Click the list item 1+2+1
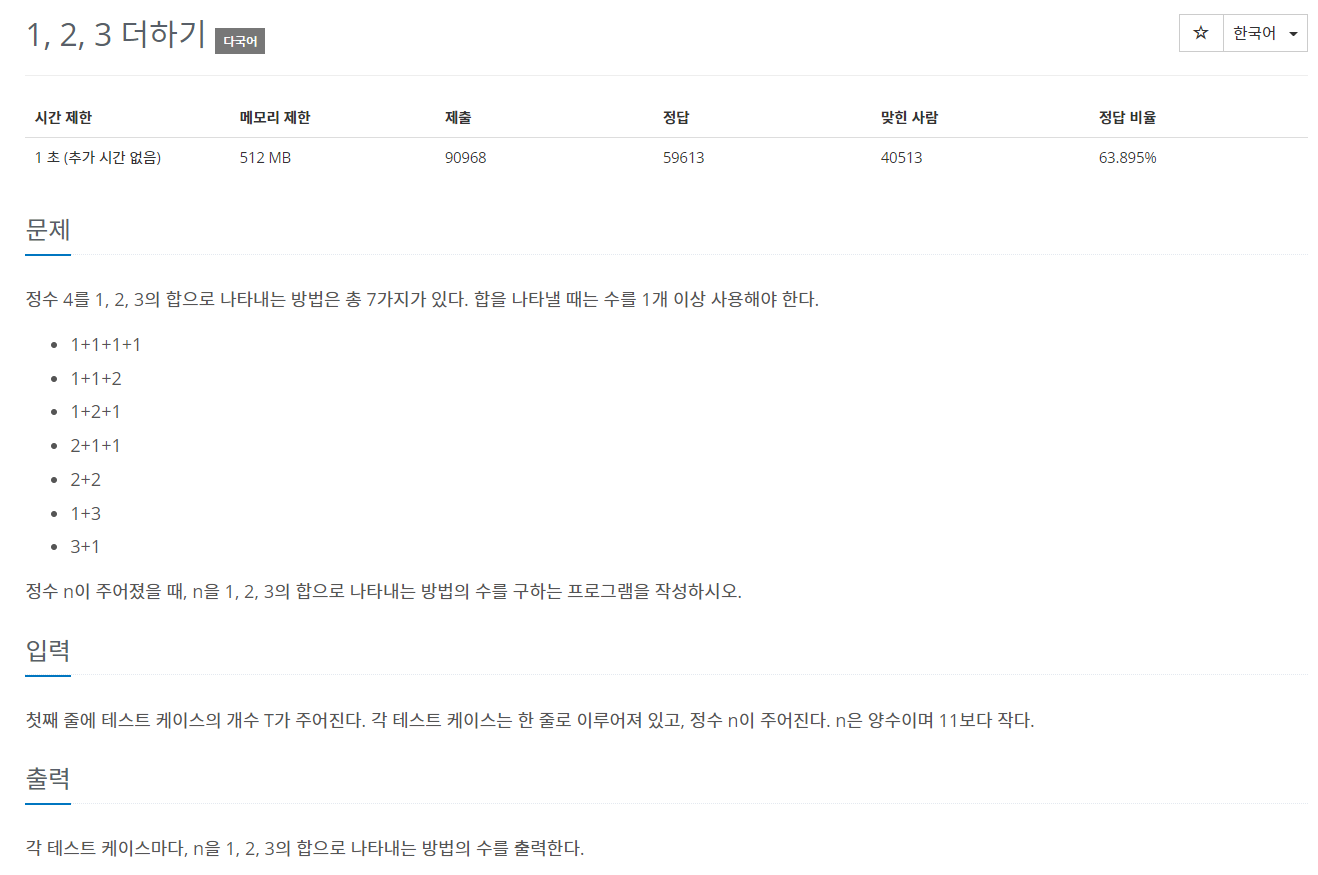Image resolution: width=1318 pixels, height=875 pixels. 96,412
